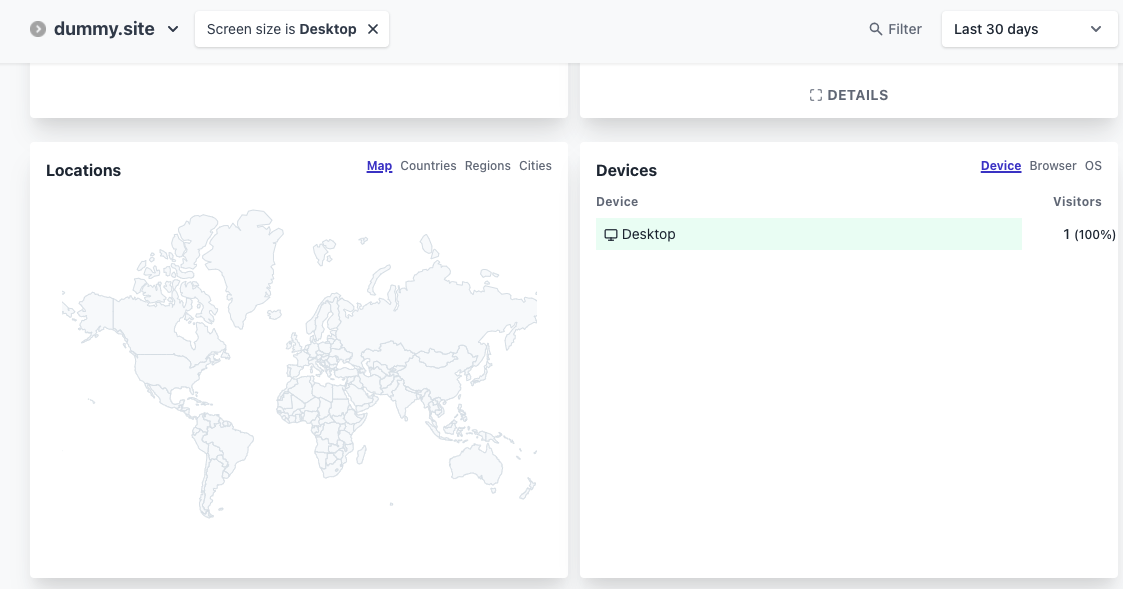Switch Locations to the Countries tab

pos(428,166)
